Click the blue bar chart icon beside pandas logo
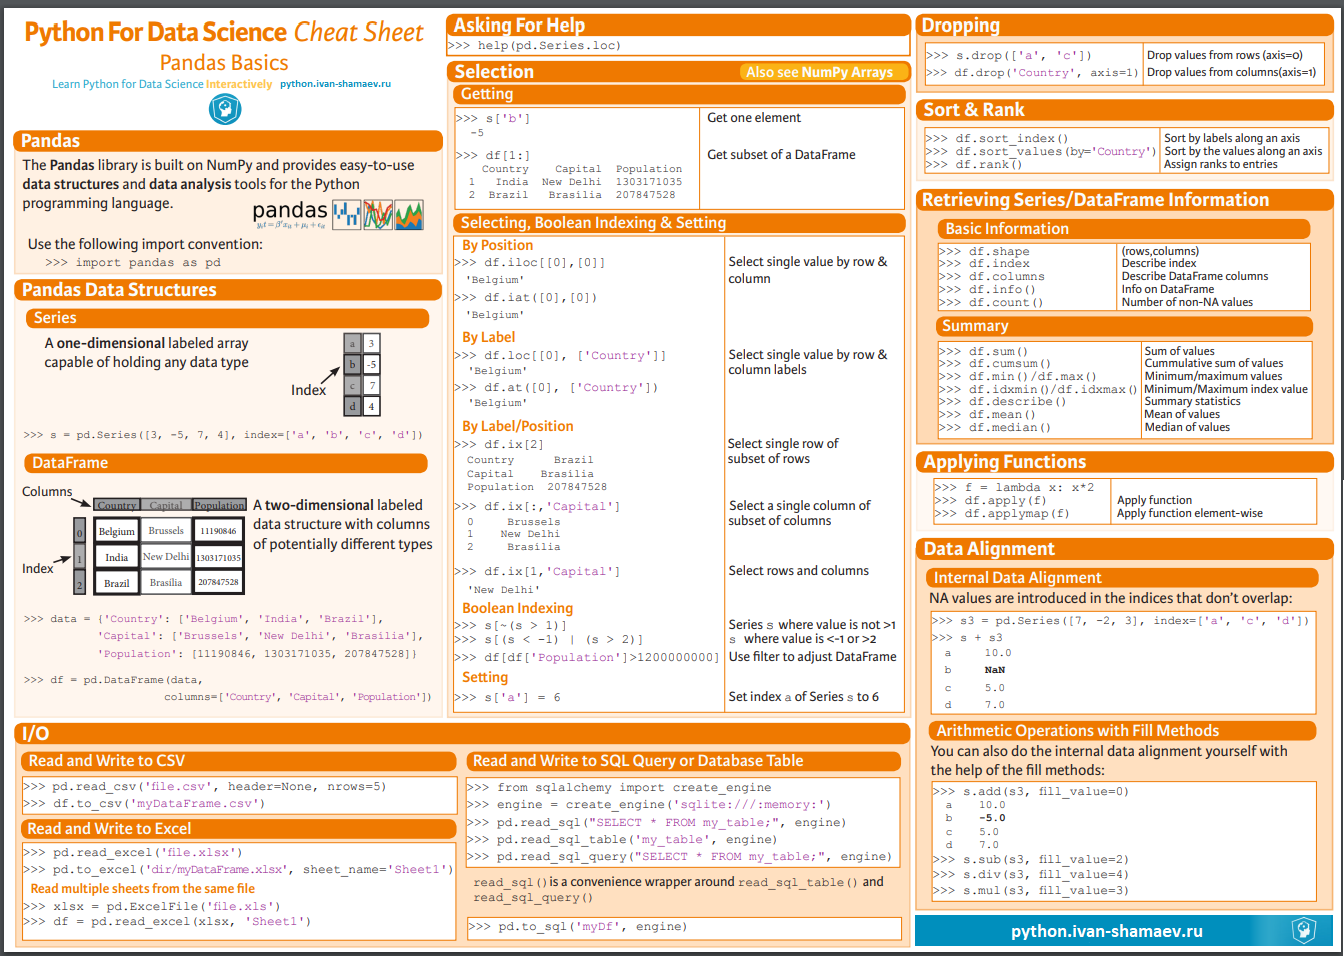The height and width of the screenshot is (956, 1344). 346,215
